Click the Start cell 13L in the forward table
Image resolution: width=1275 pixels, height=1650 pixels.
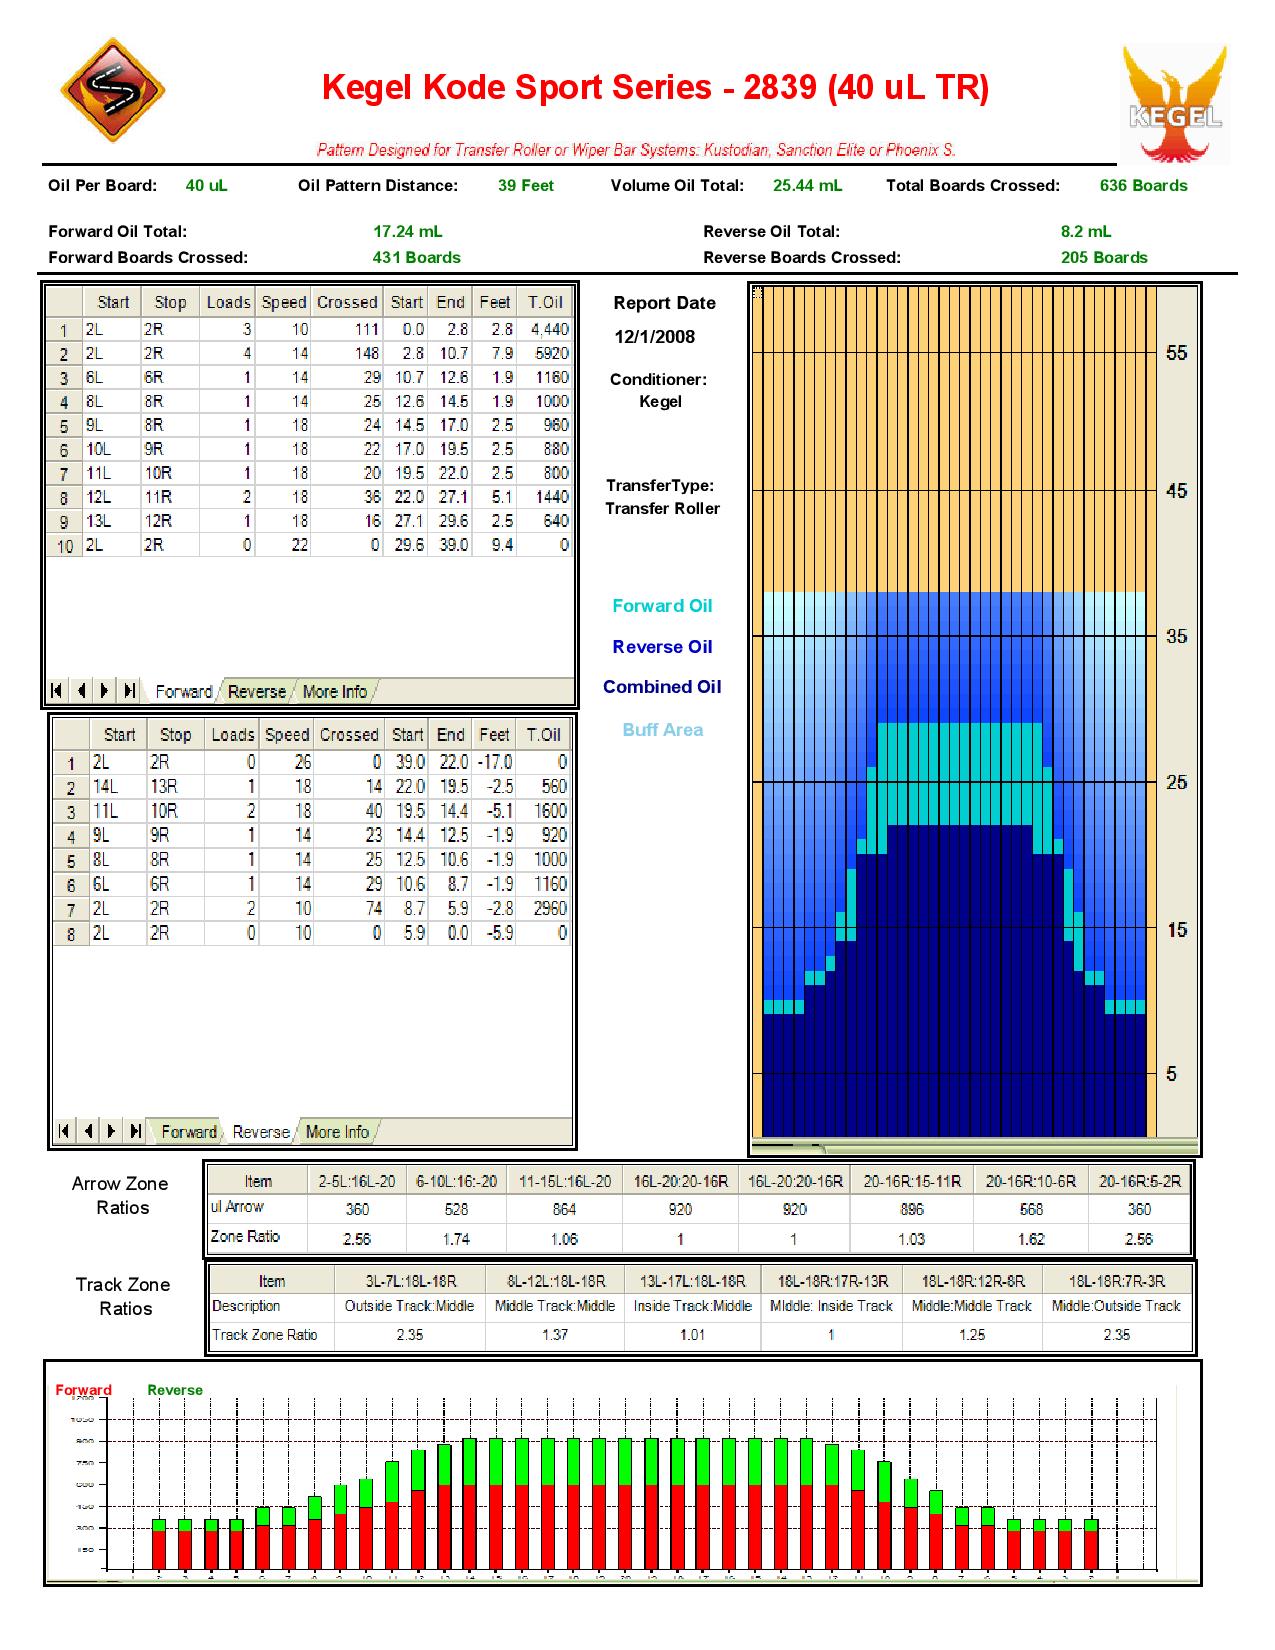point(110,521)
